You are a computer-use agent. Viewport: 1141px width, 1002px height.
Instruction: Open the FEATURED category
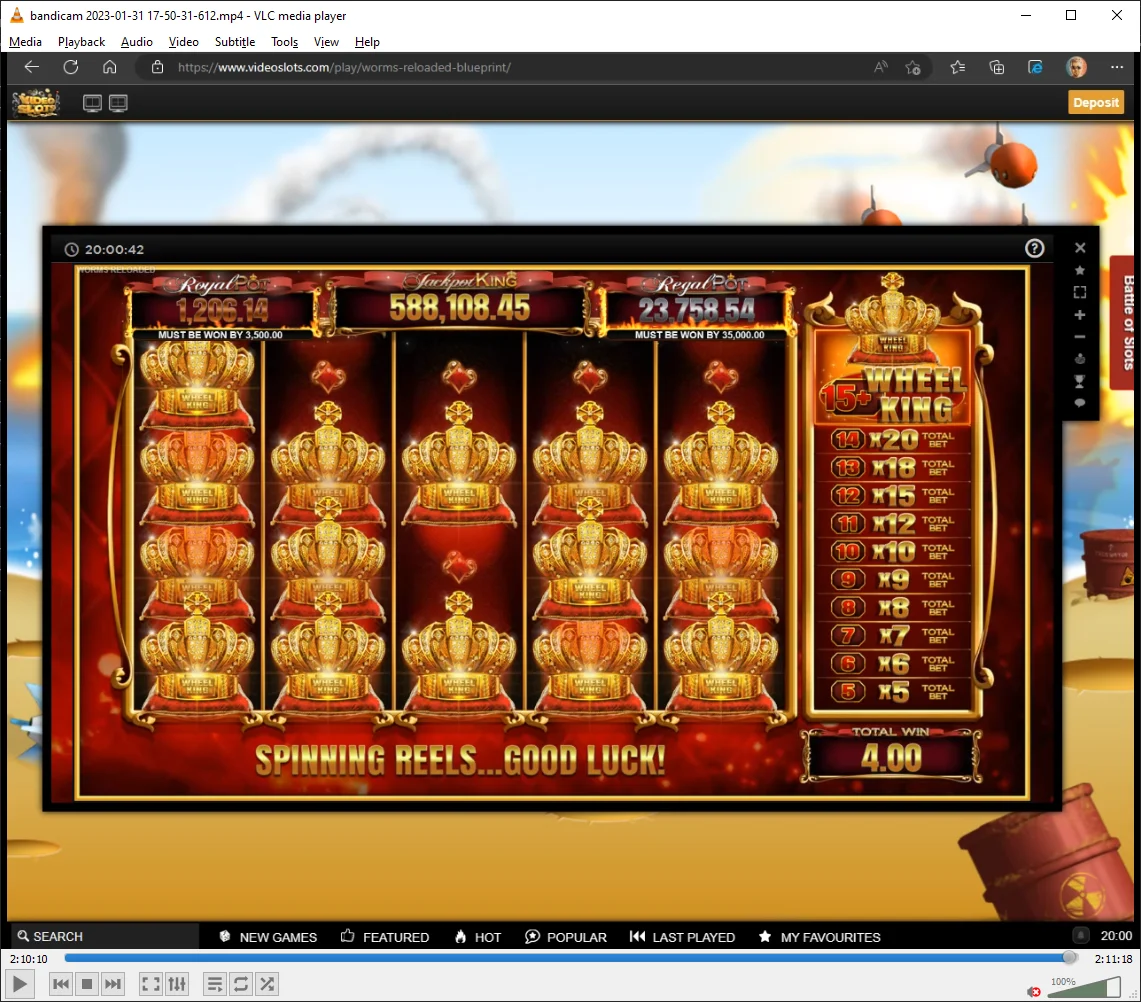[385, 937]
